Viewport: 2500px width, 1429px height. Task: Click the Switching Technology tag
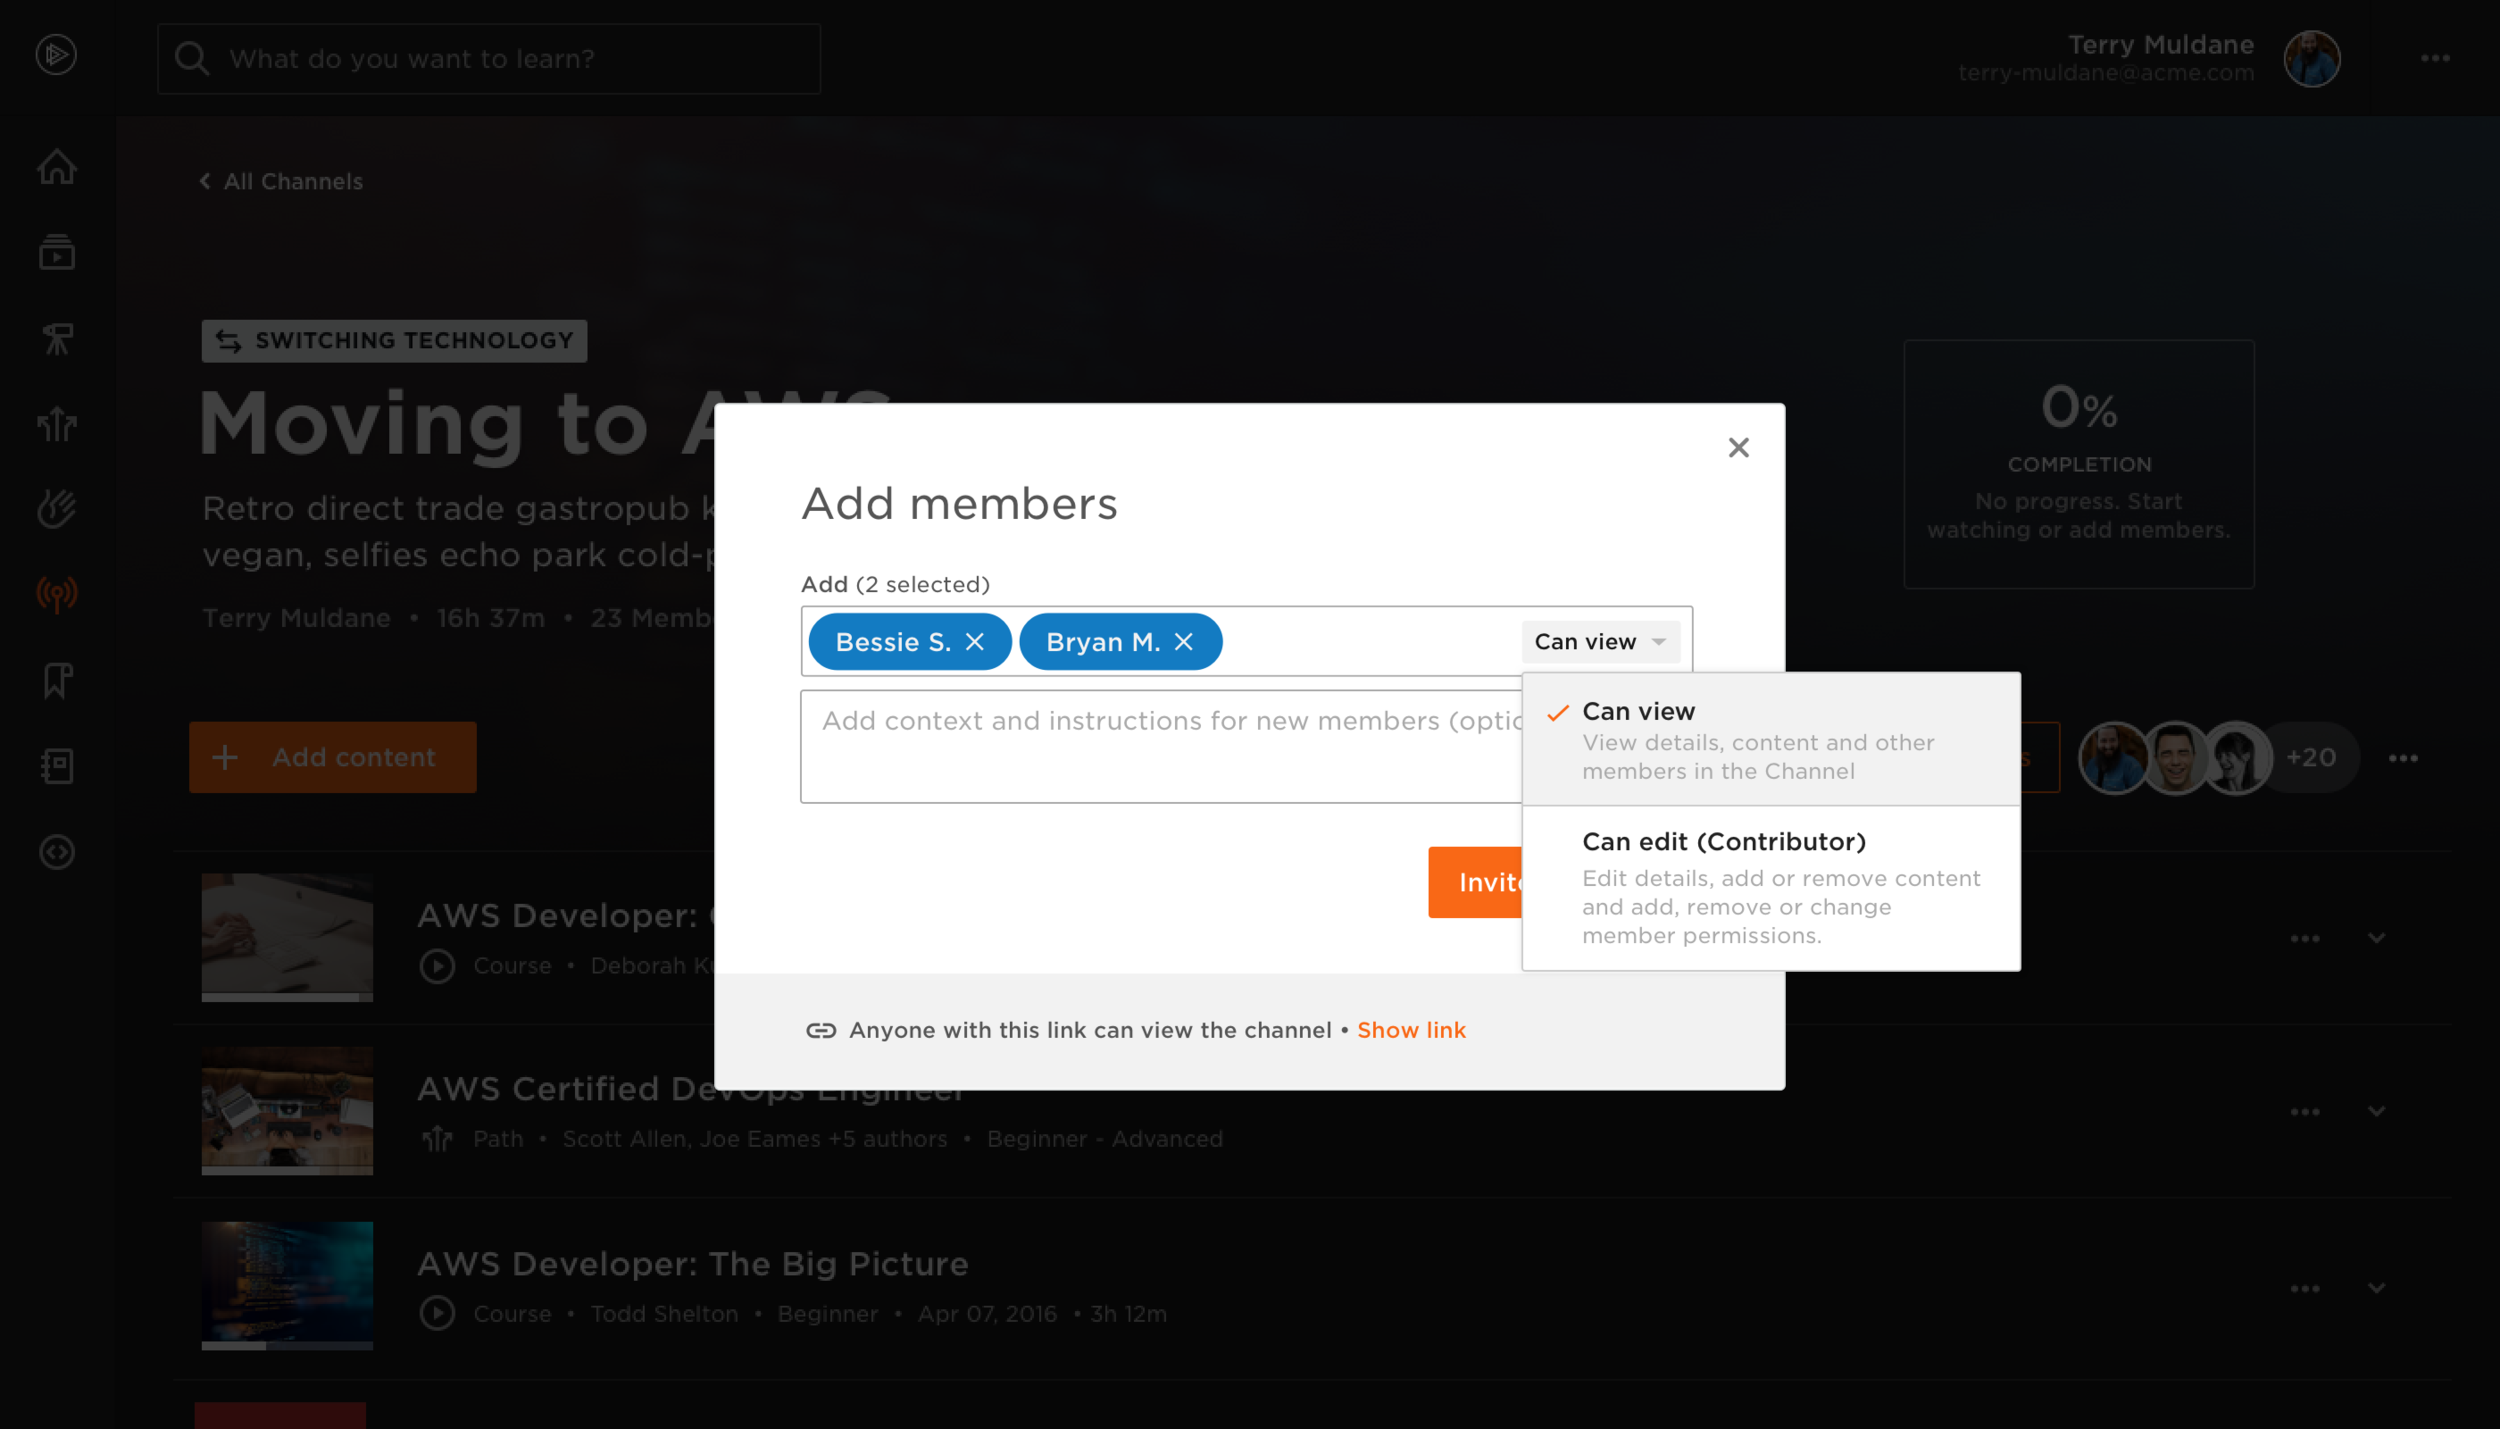(x=394, y=341)
